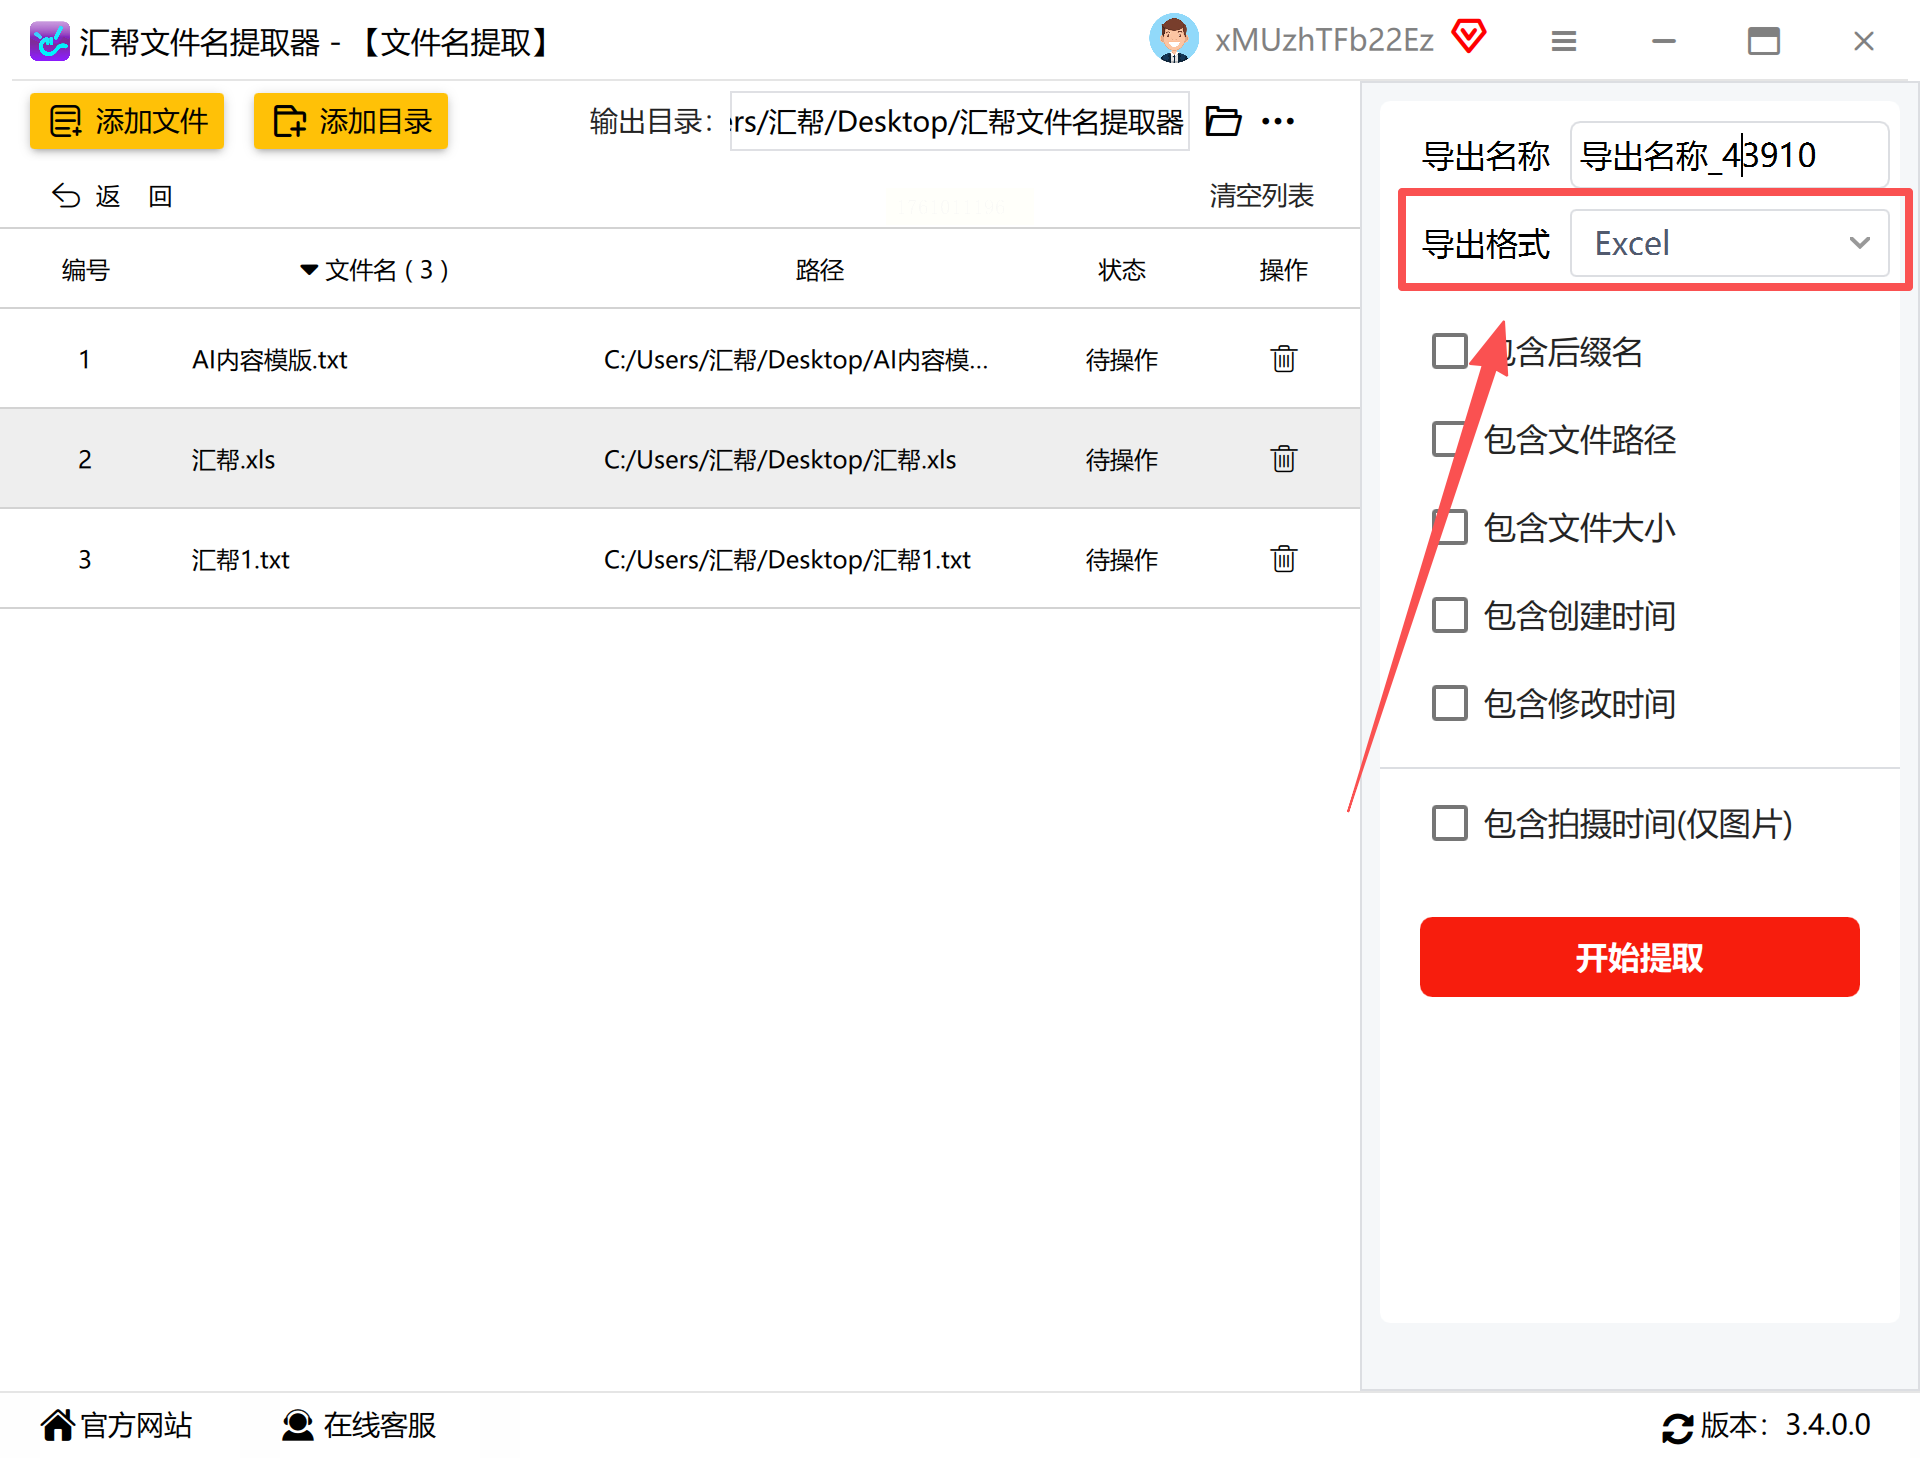Viewport: 1920px width, 1458px height.
Task: Click the red VIP diamond icon
Action: 1468,38
